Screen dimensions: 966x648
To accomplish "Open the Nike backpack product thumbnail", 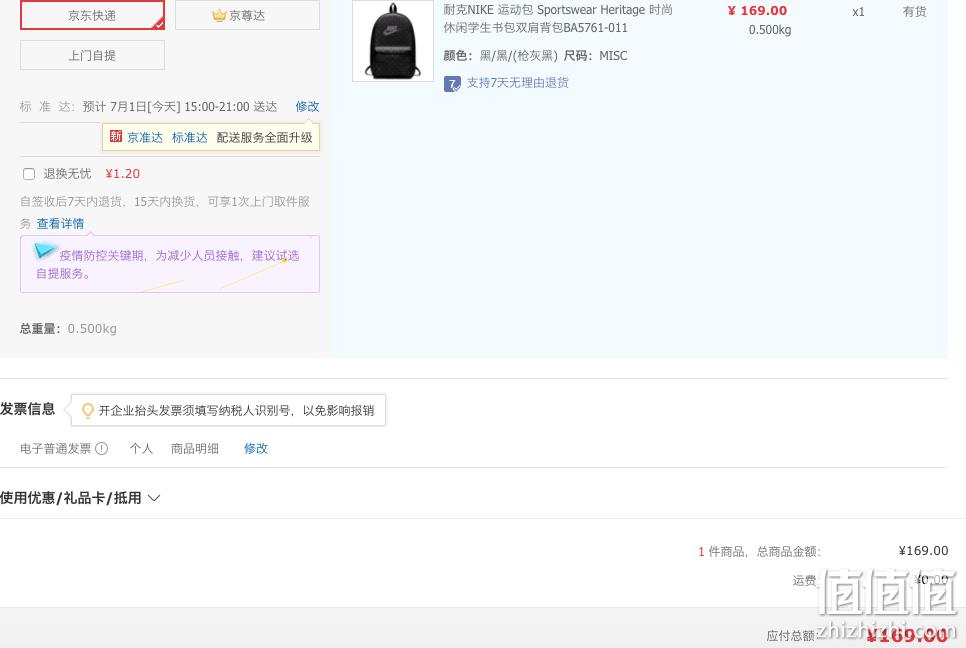I will [x=393, y=41].
